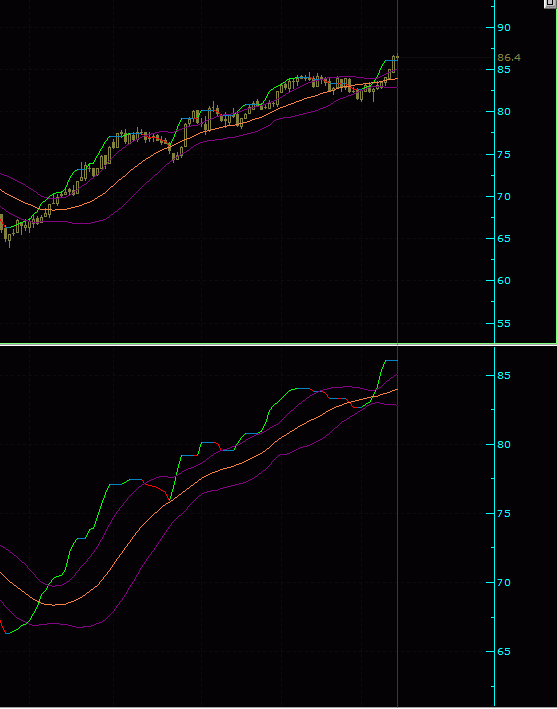Click the red dip near 76 in lower panel
This screenshot has width=557, height=709.
pos(169,499)
